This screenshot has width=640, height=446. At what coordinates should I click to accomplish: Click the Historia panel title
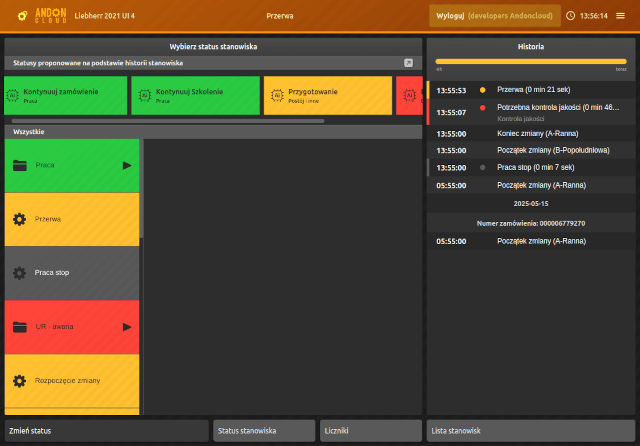(531, 47)
